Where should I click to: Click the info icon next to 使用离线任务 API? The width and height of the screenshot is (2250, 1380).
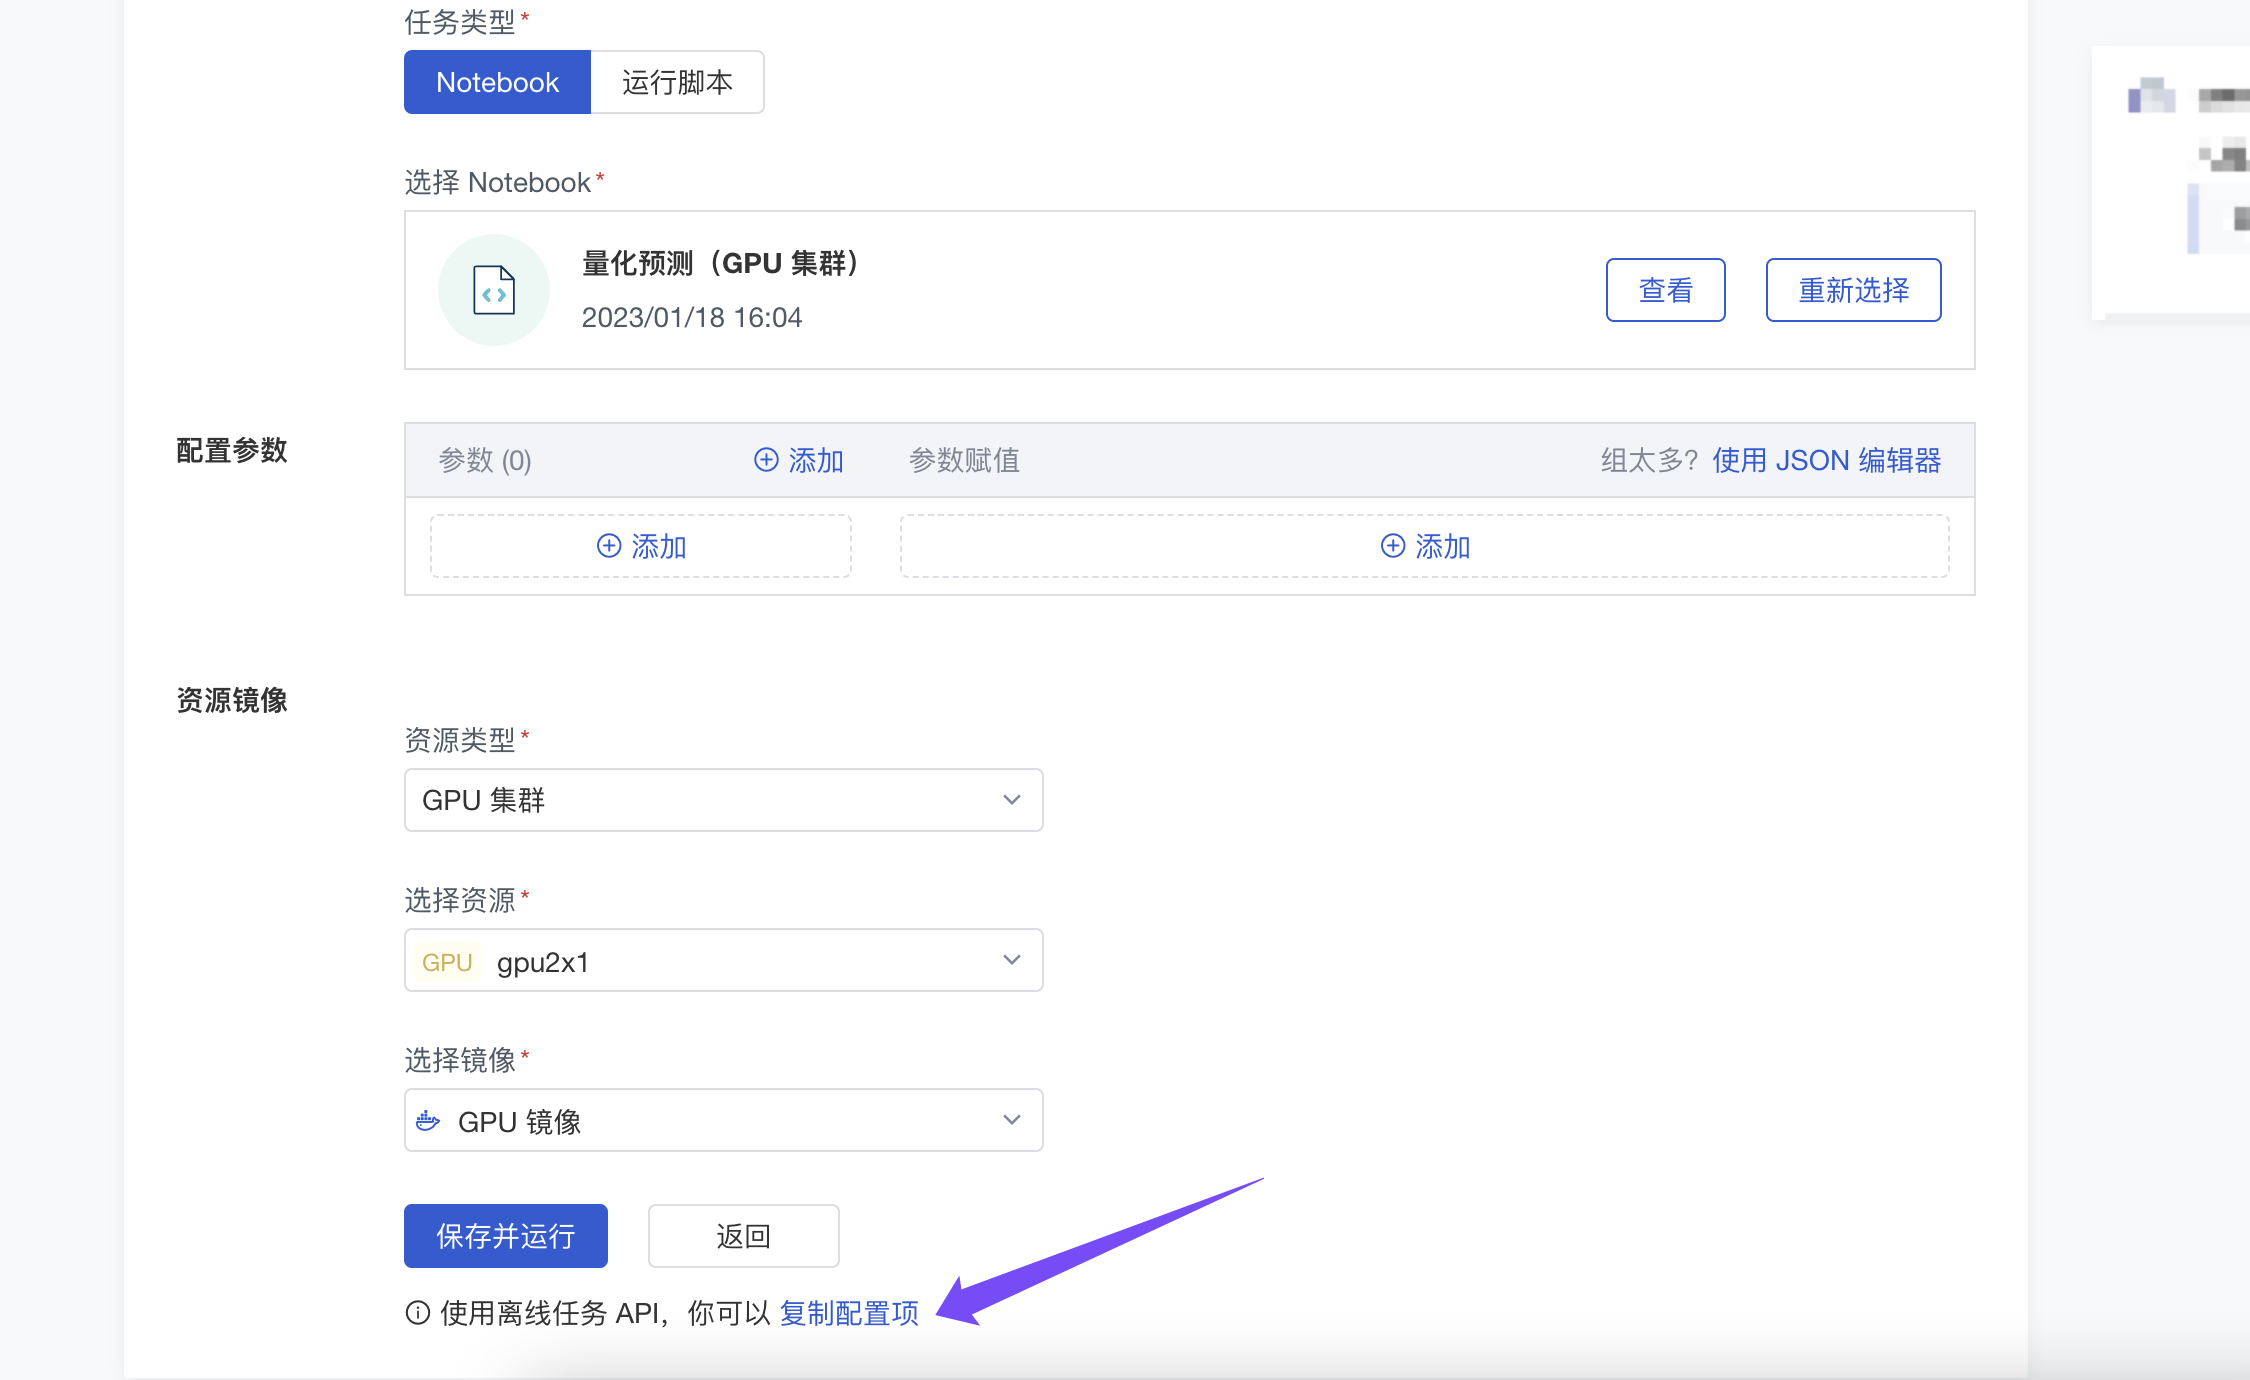[416, 1314]
